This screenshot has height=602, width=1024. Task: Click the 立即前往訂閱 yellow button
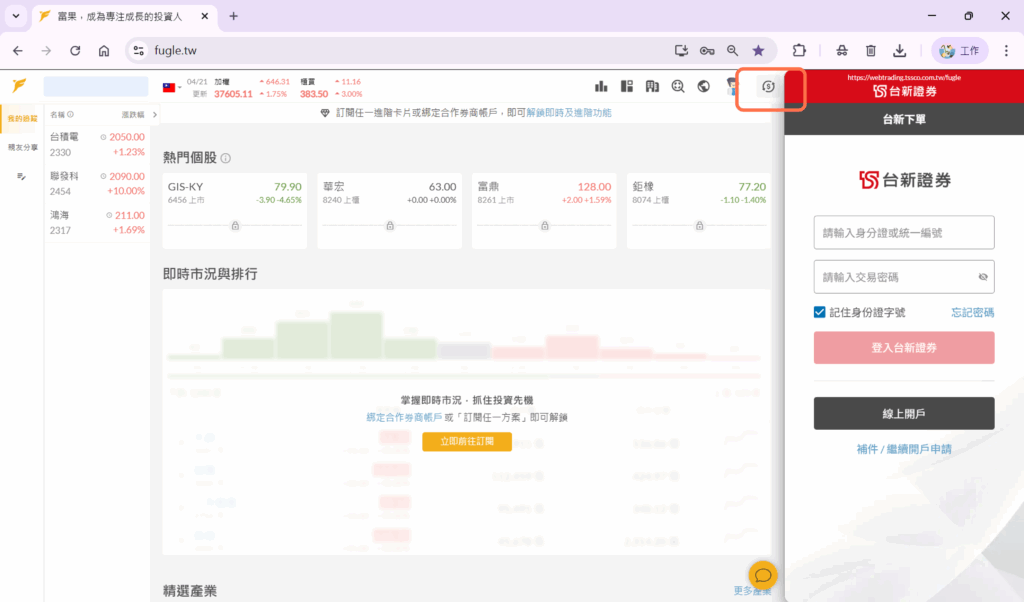coord(466,442)
